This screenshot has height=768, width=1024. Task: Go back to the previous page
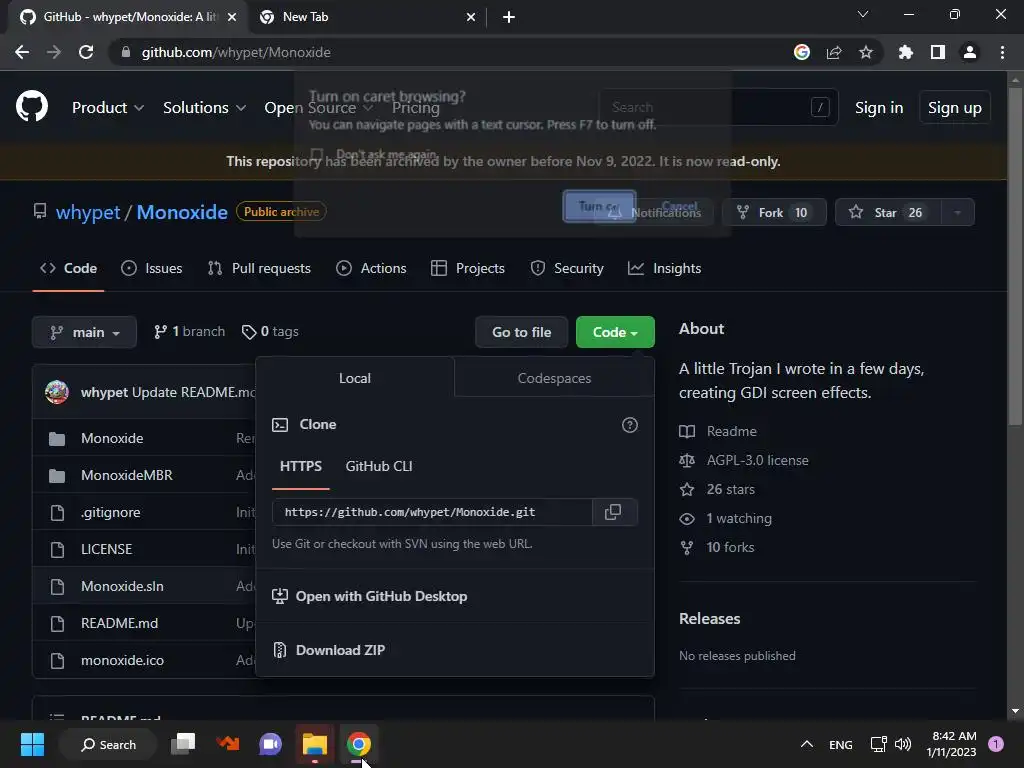click(x=22, y=52)
